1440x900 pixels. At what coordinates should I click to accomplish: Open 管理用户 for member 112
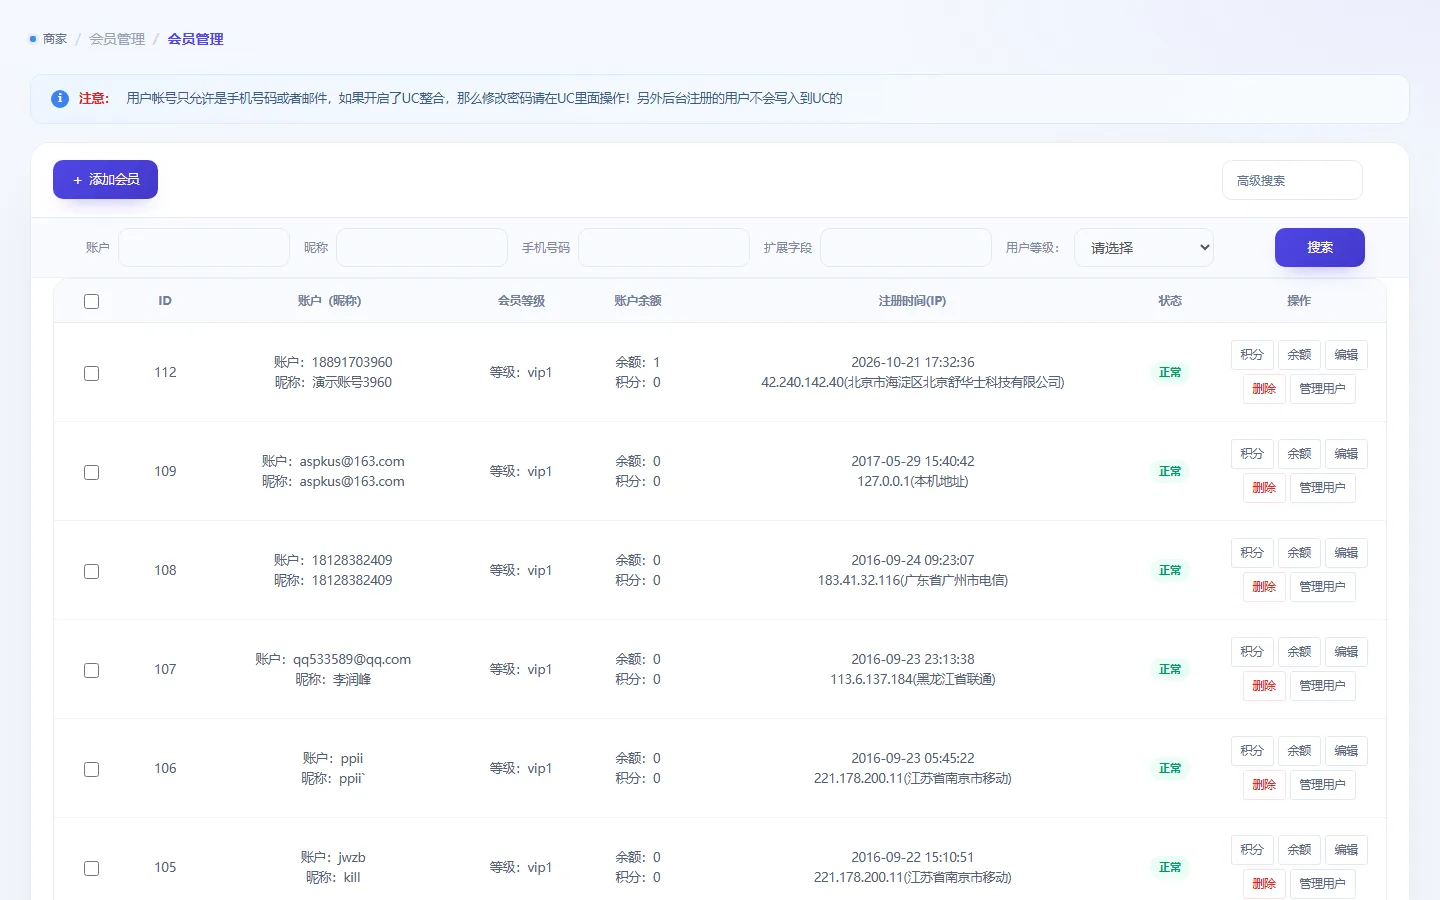[x=1322, y=389]
